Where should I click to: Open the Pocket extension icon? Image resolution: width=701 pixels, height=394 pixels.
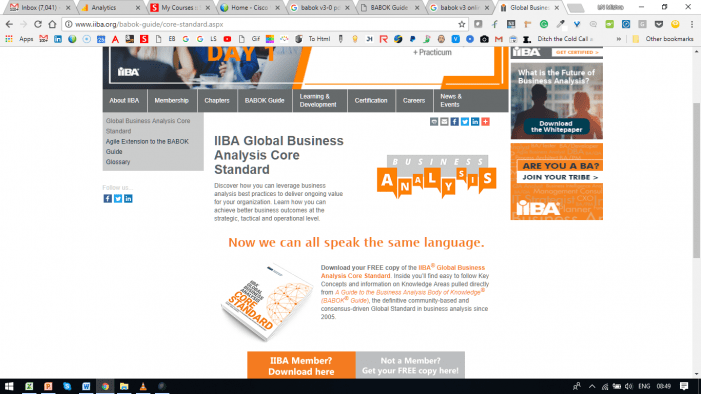pos(659,24)
